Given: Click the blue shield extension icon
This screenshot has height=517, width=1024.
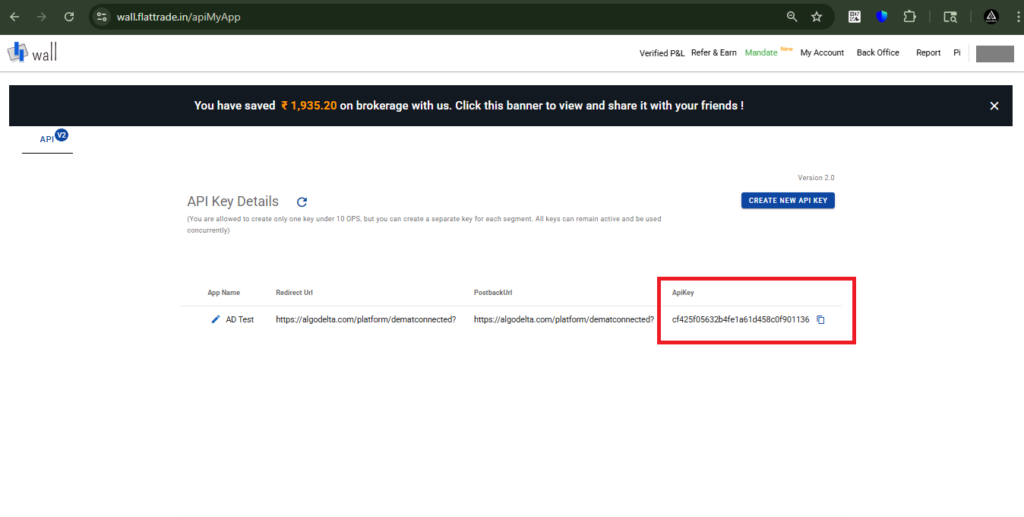Looking at the screenshot, I should click(881, 17).
